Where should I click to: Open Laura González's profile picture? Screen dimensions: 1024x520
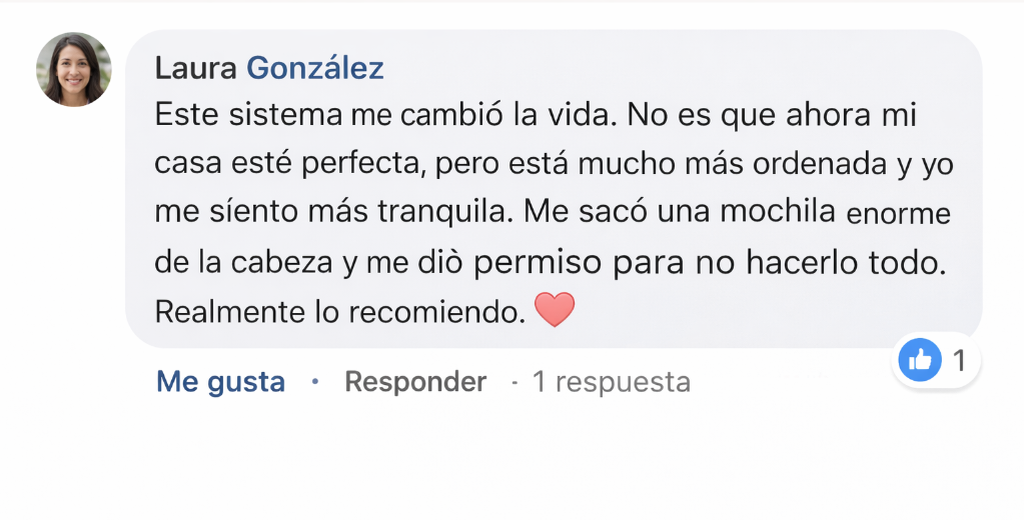click(74, 69)
